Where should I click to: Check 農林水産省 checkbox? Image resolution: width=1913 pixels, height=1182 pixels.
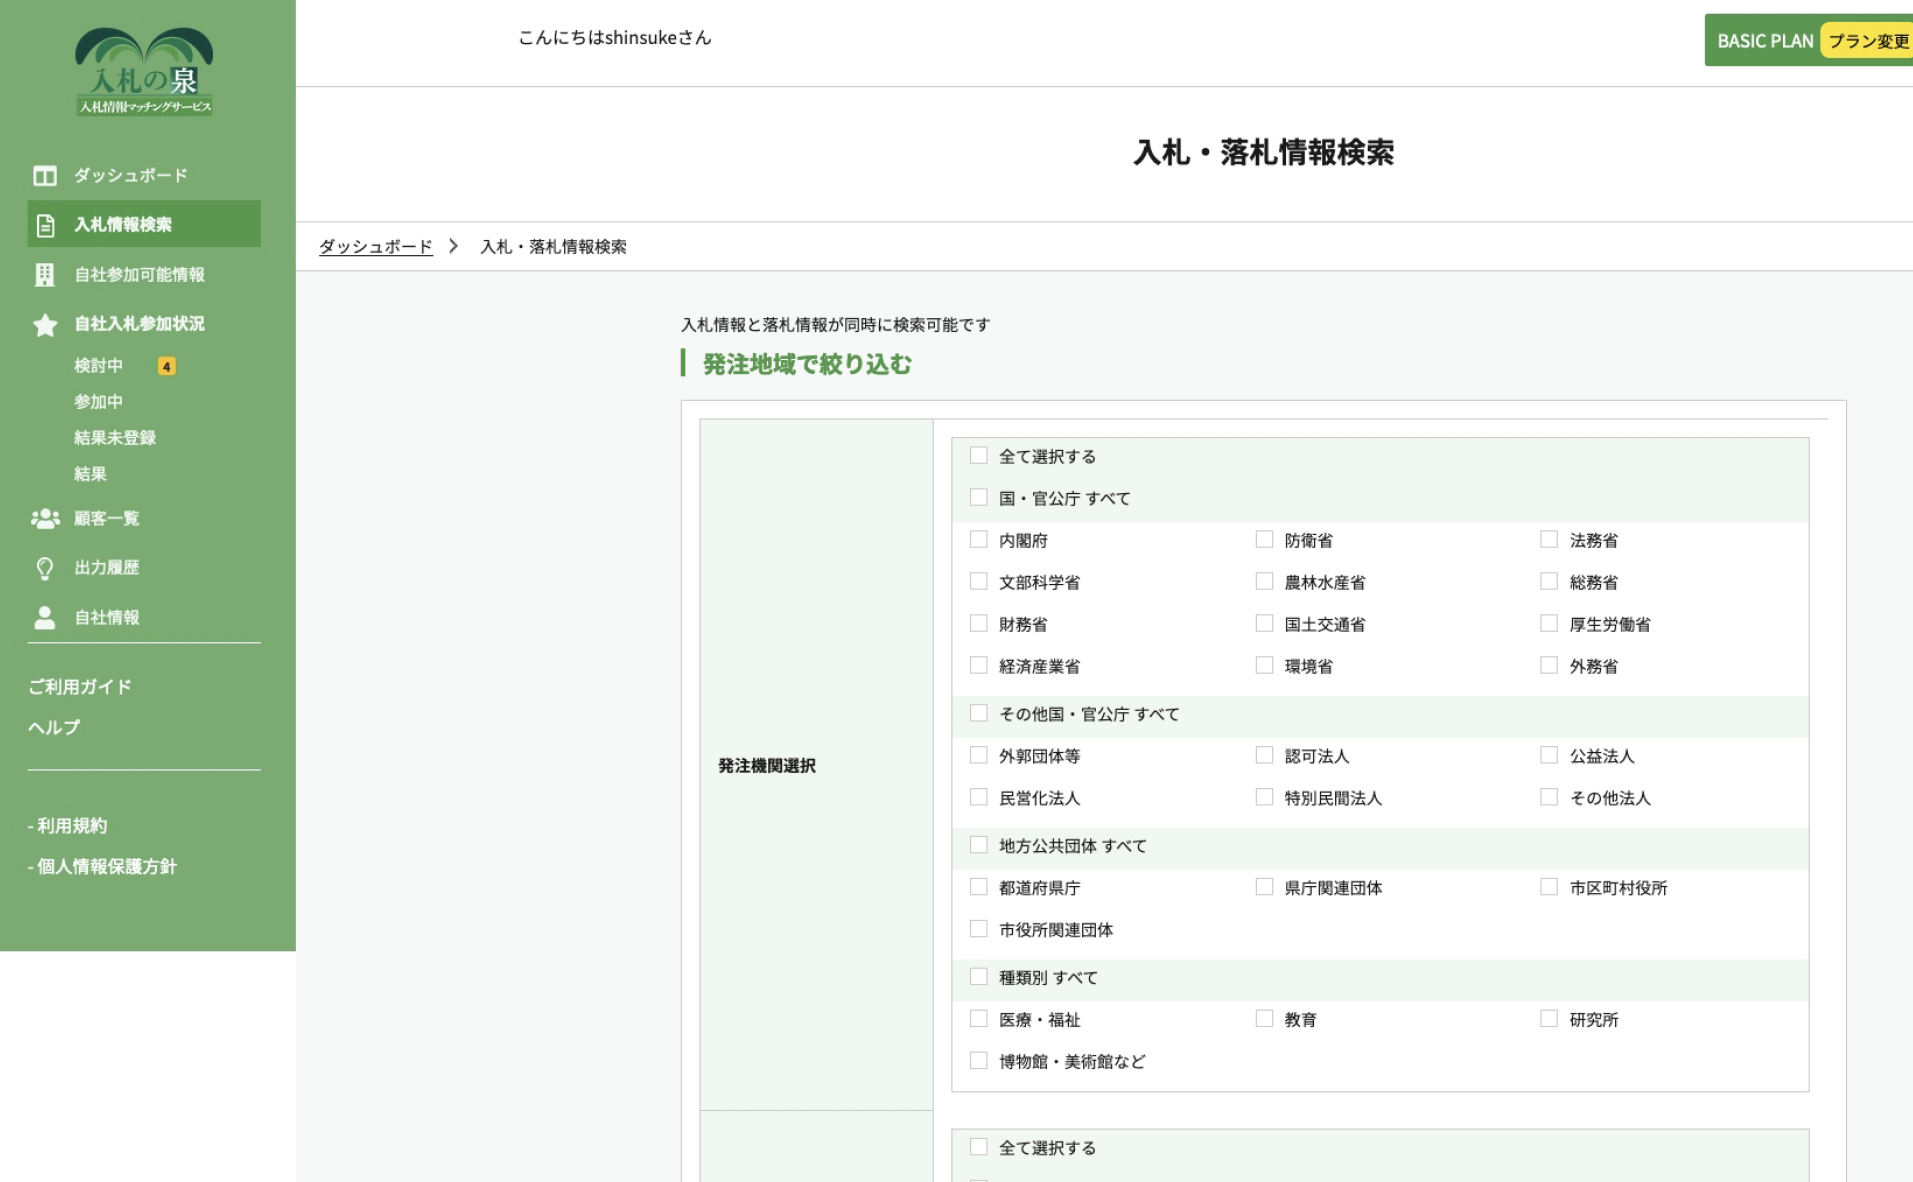pos(1264,582)
